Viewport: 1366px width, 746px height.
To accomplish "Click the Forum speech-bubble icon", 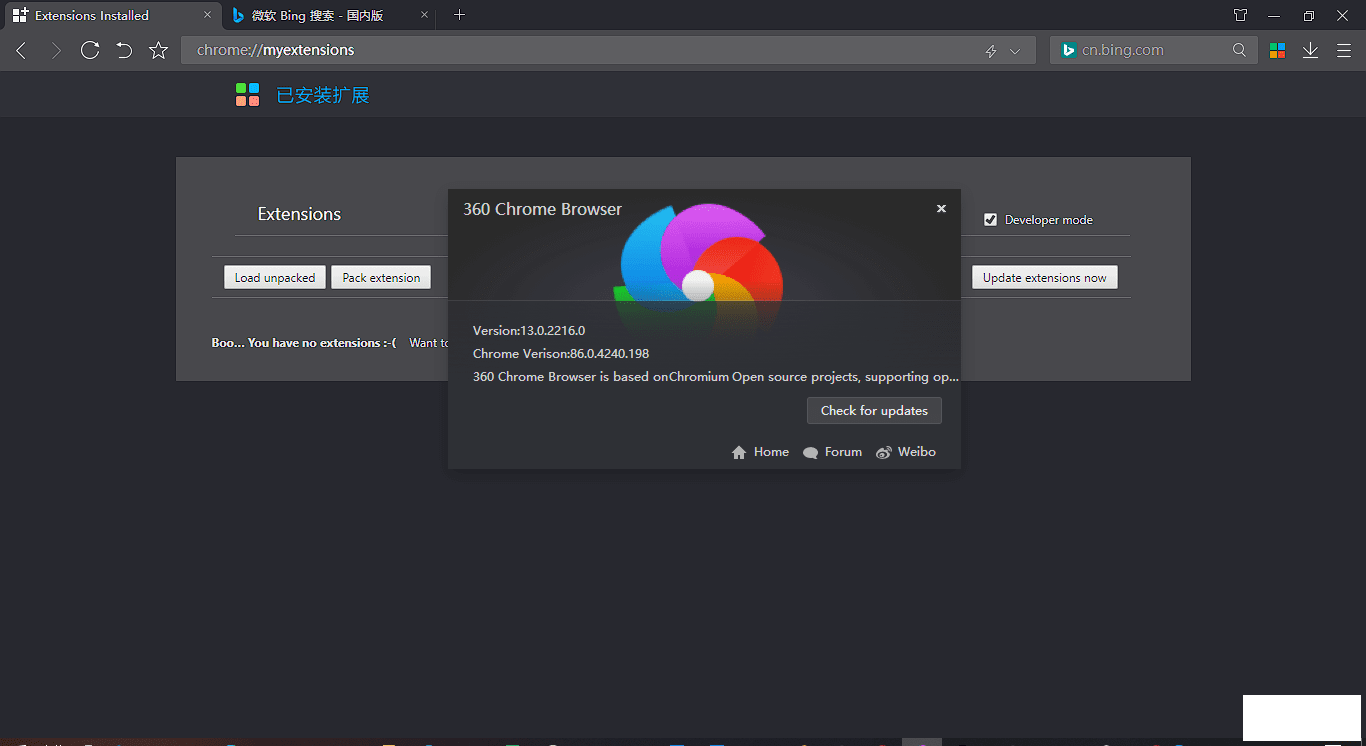I will tap(811, 453).
